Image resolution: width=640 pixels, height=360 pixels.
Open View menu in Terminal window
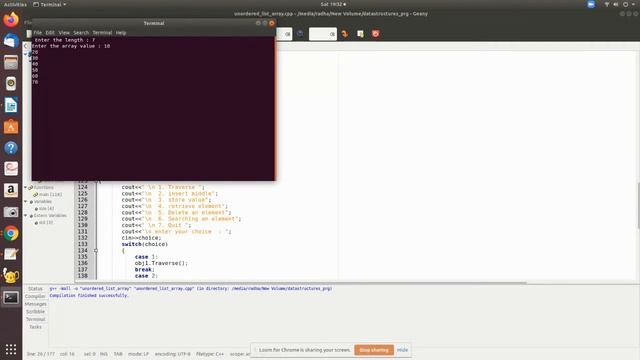[64, 33]
